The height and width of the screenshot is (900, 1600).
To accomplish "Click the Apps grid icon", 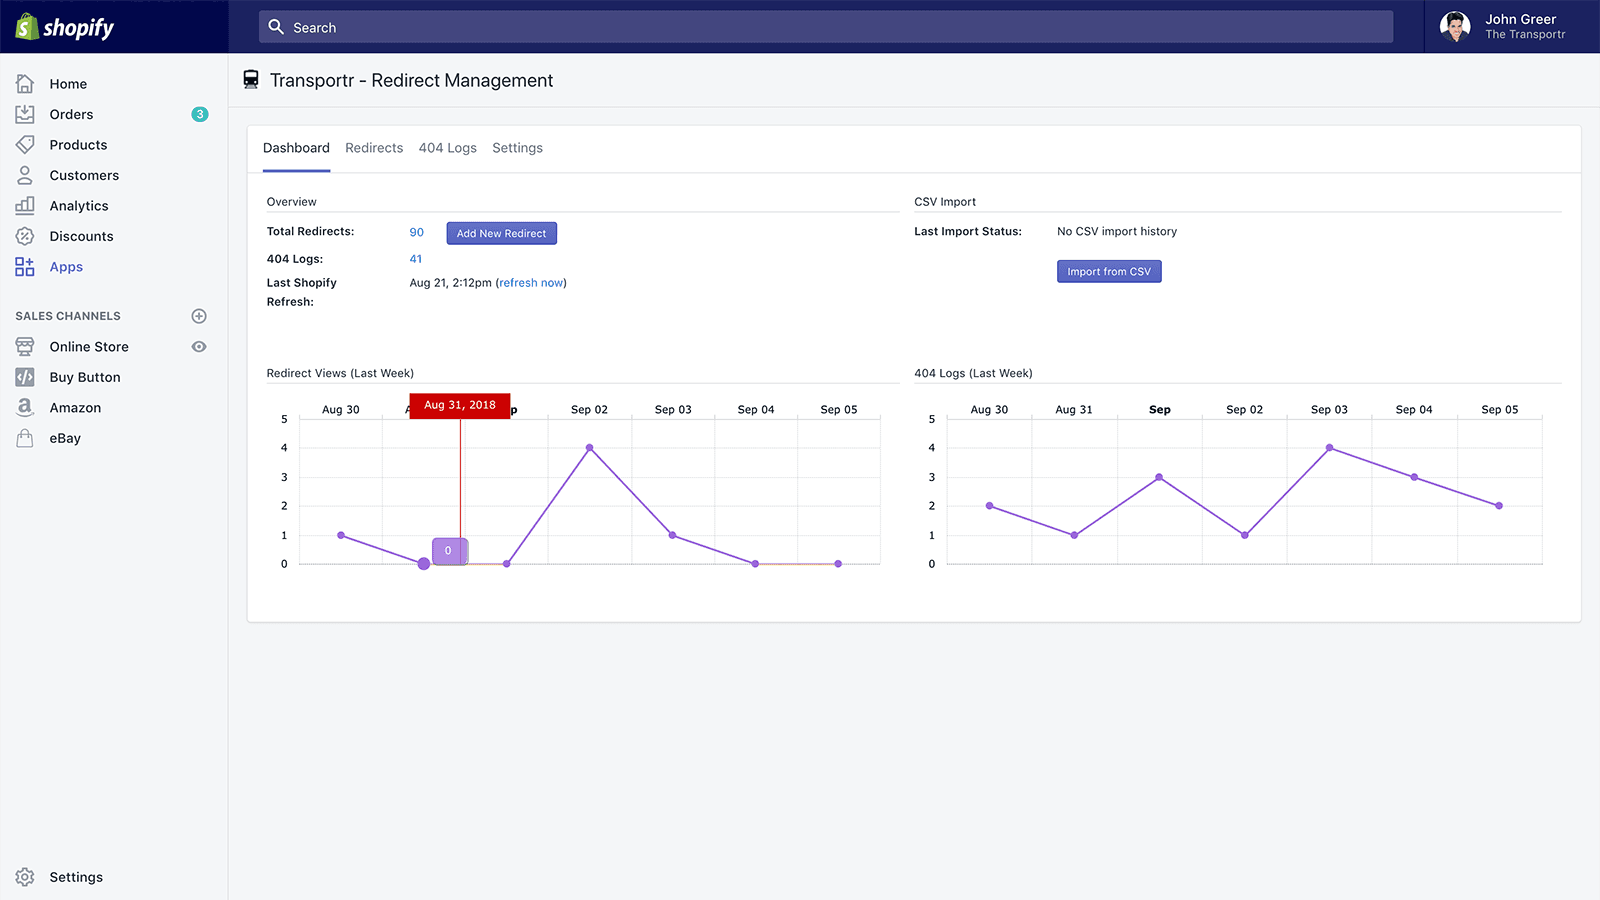I will point(25,267).
